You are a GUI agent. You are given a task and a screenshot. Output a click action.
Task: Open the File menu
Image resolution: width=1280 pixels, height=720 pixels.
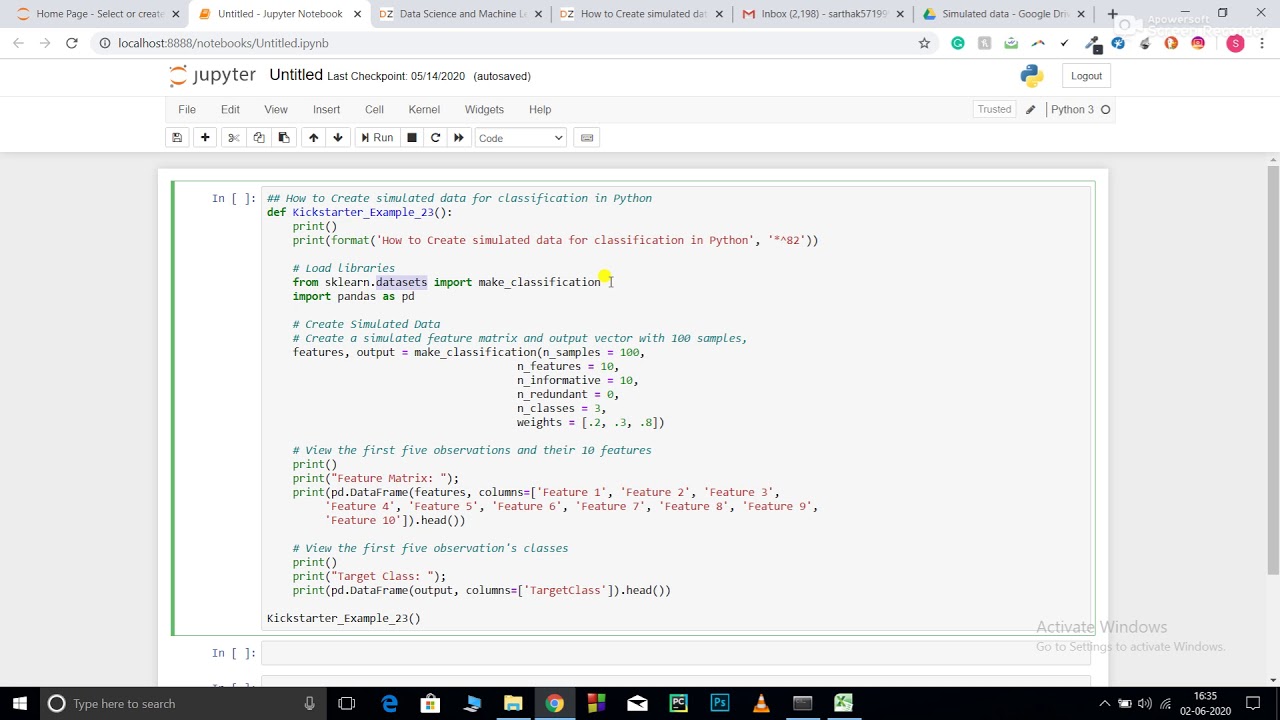coord(187,109)
